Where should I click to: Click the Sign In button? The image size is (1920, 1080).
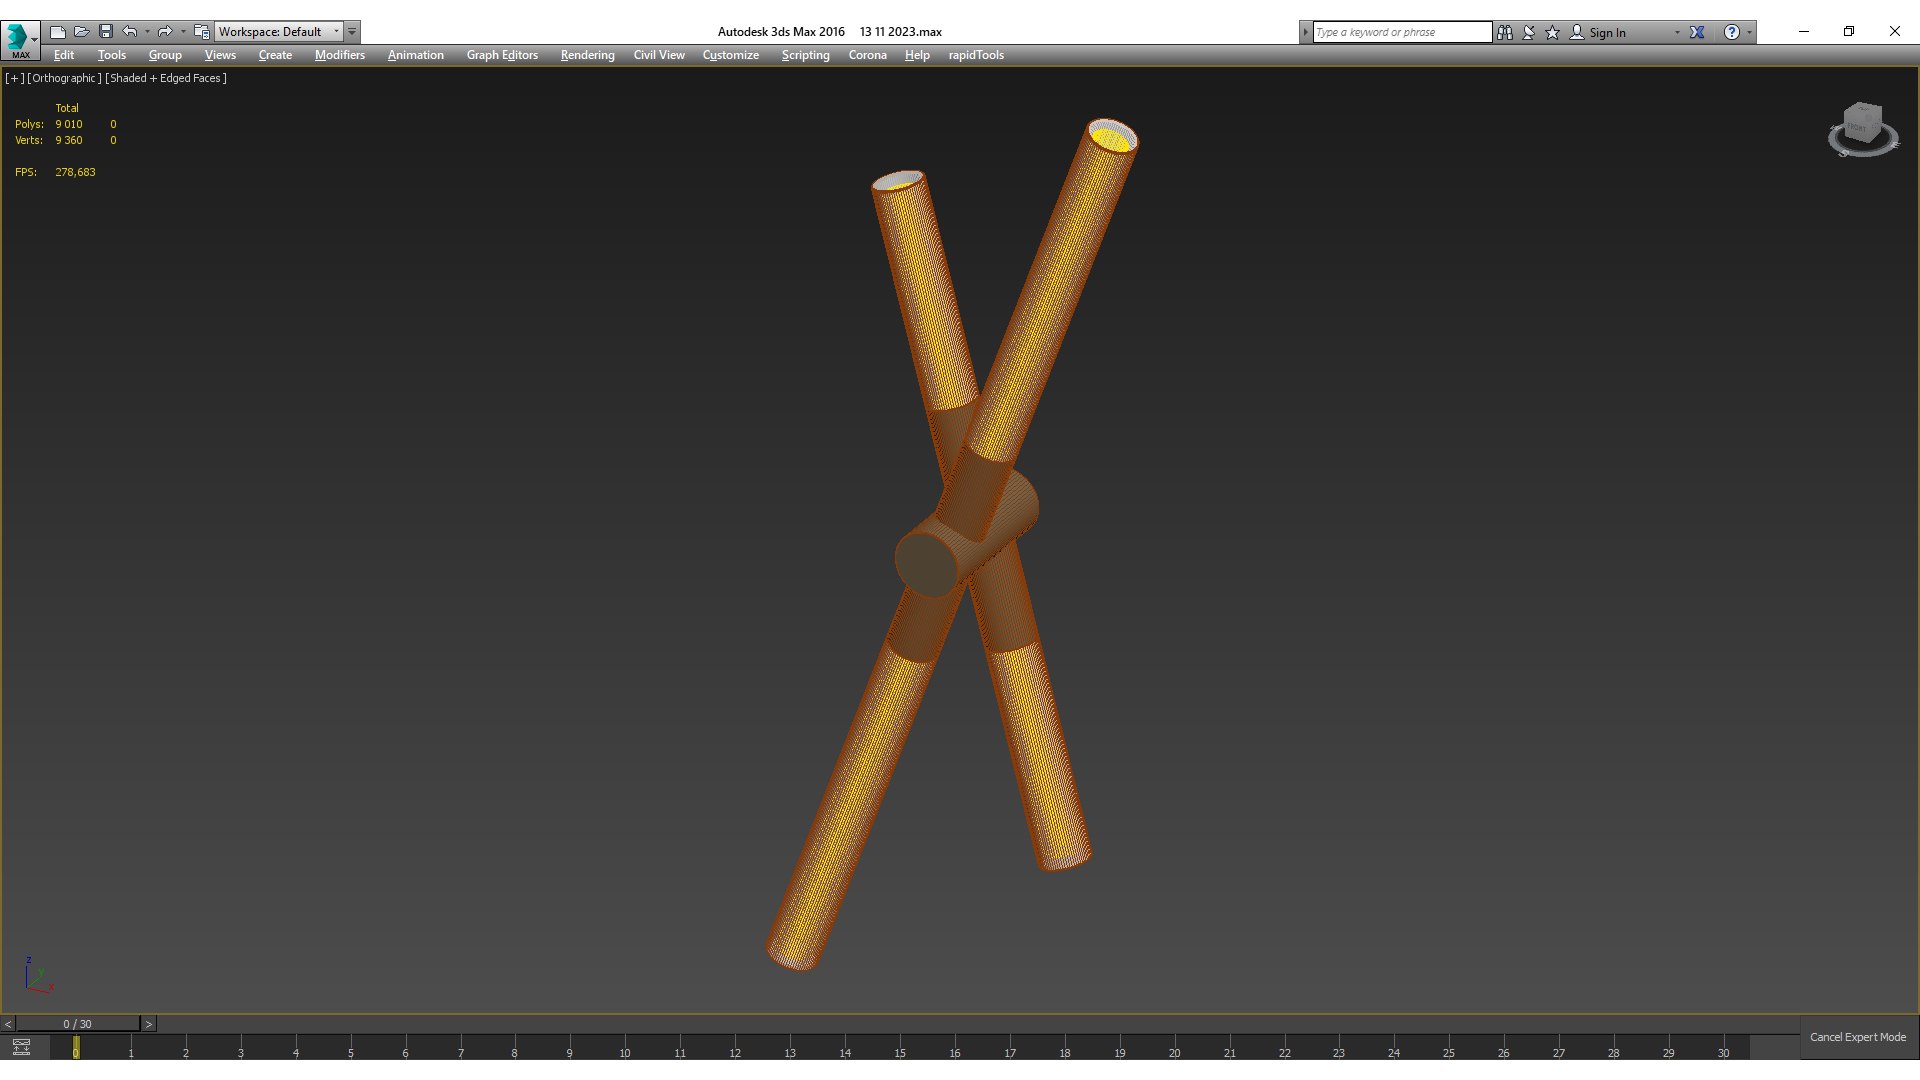pos(1598,32)
